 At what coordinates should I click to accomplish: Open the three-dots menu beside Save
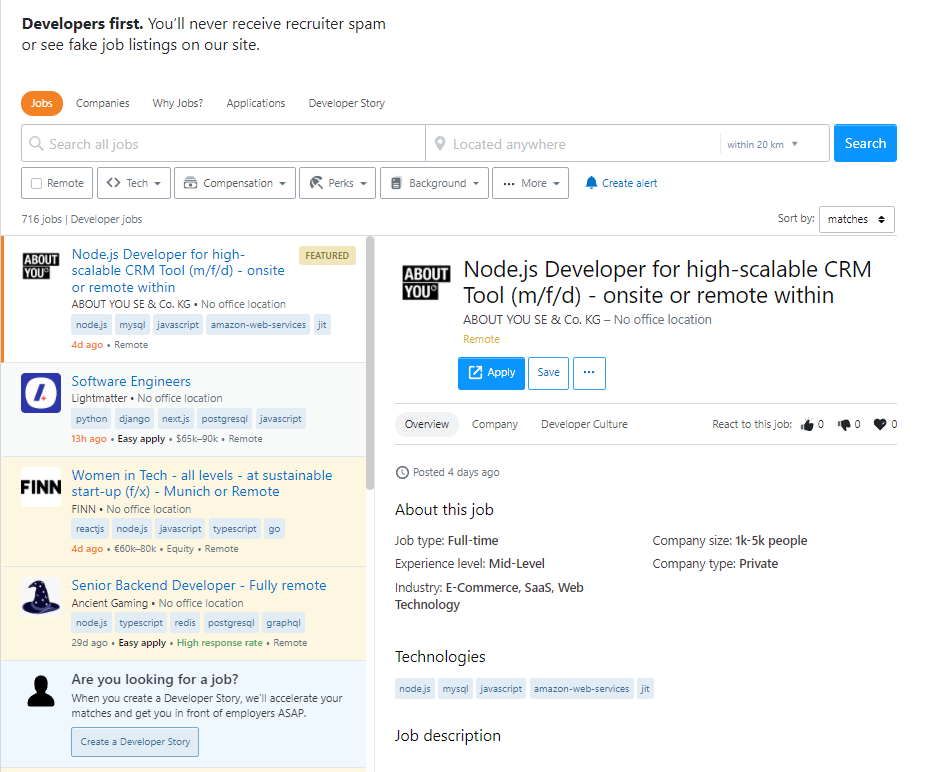(588, 373)
